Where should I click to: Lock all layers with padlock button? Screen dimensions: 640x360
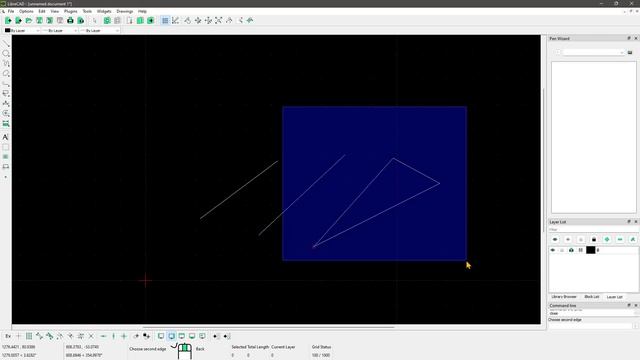tap(594, 239)
